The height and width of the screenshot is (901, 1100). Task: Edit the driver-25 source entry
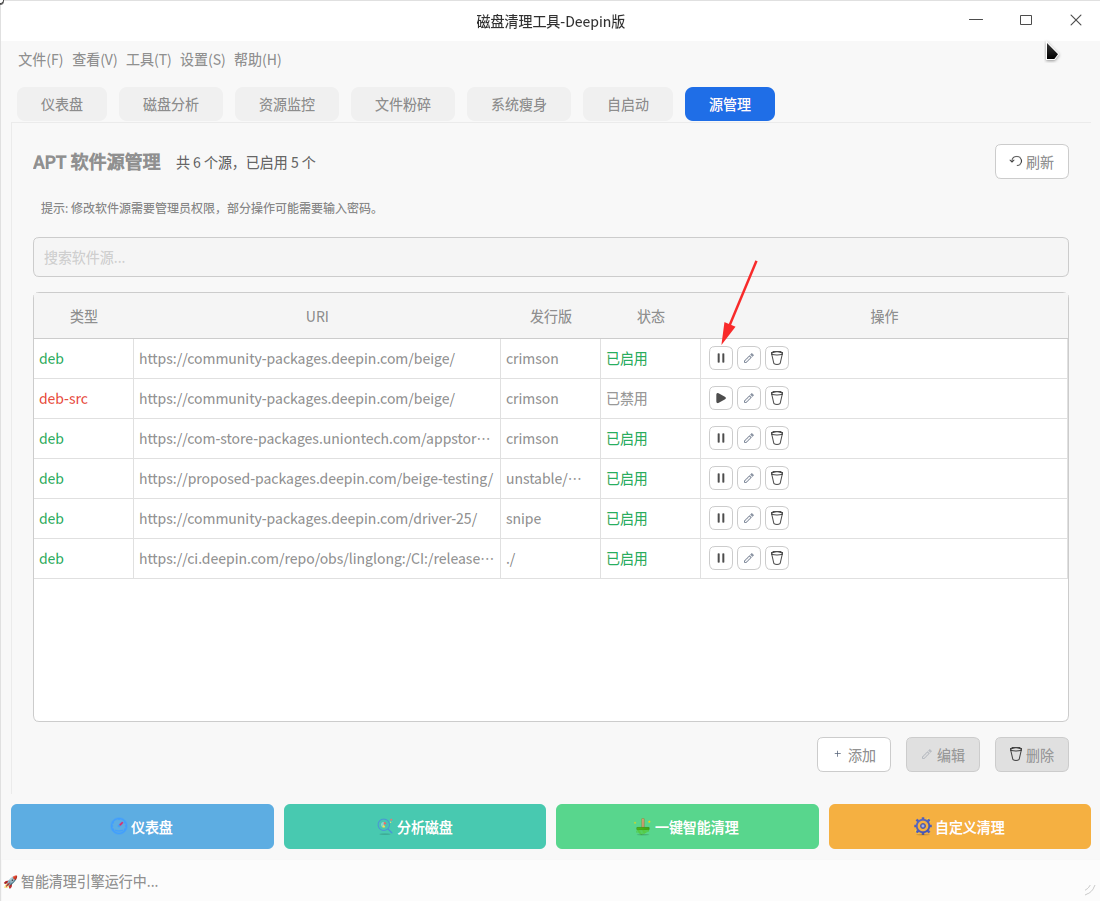pyautogui.click(x=748, y=518)
